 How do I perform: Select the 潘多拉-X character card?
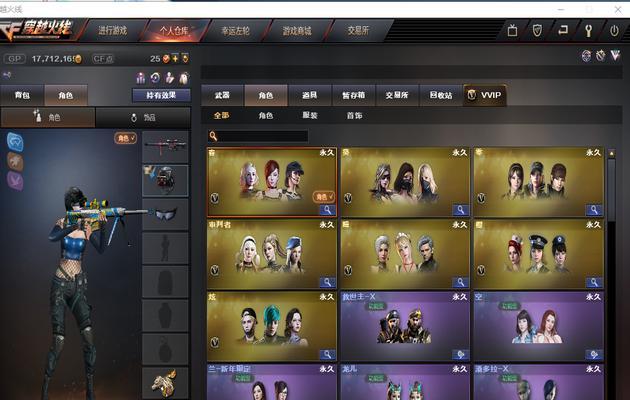[538, 382]
